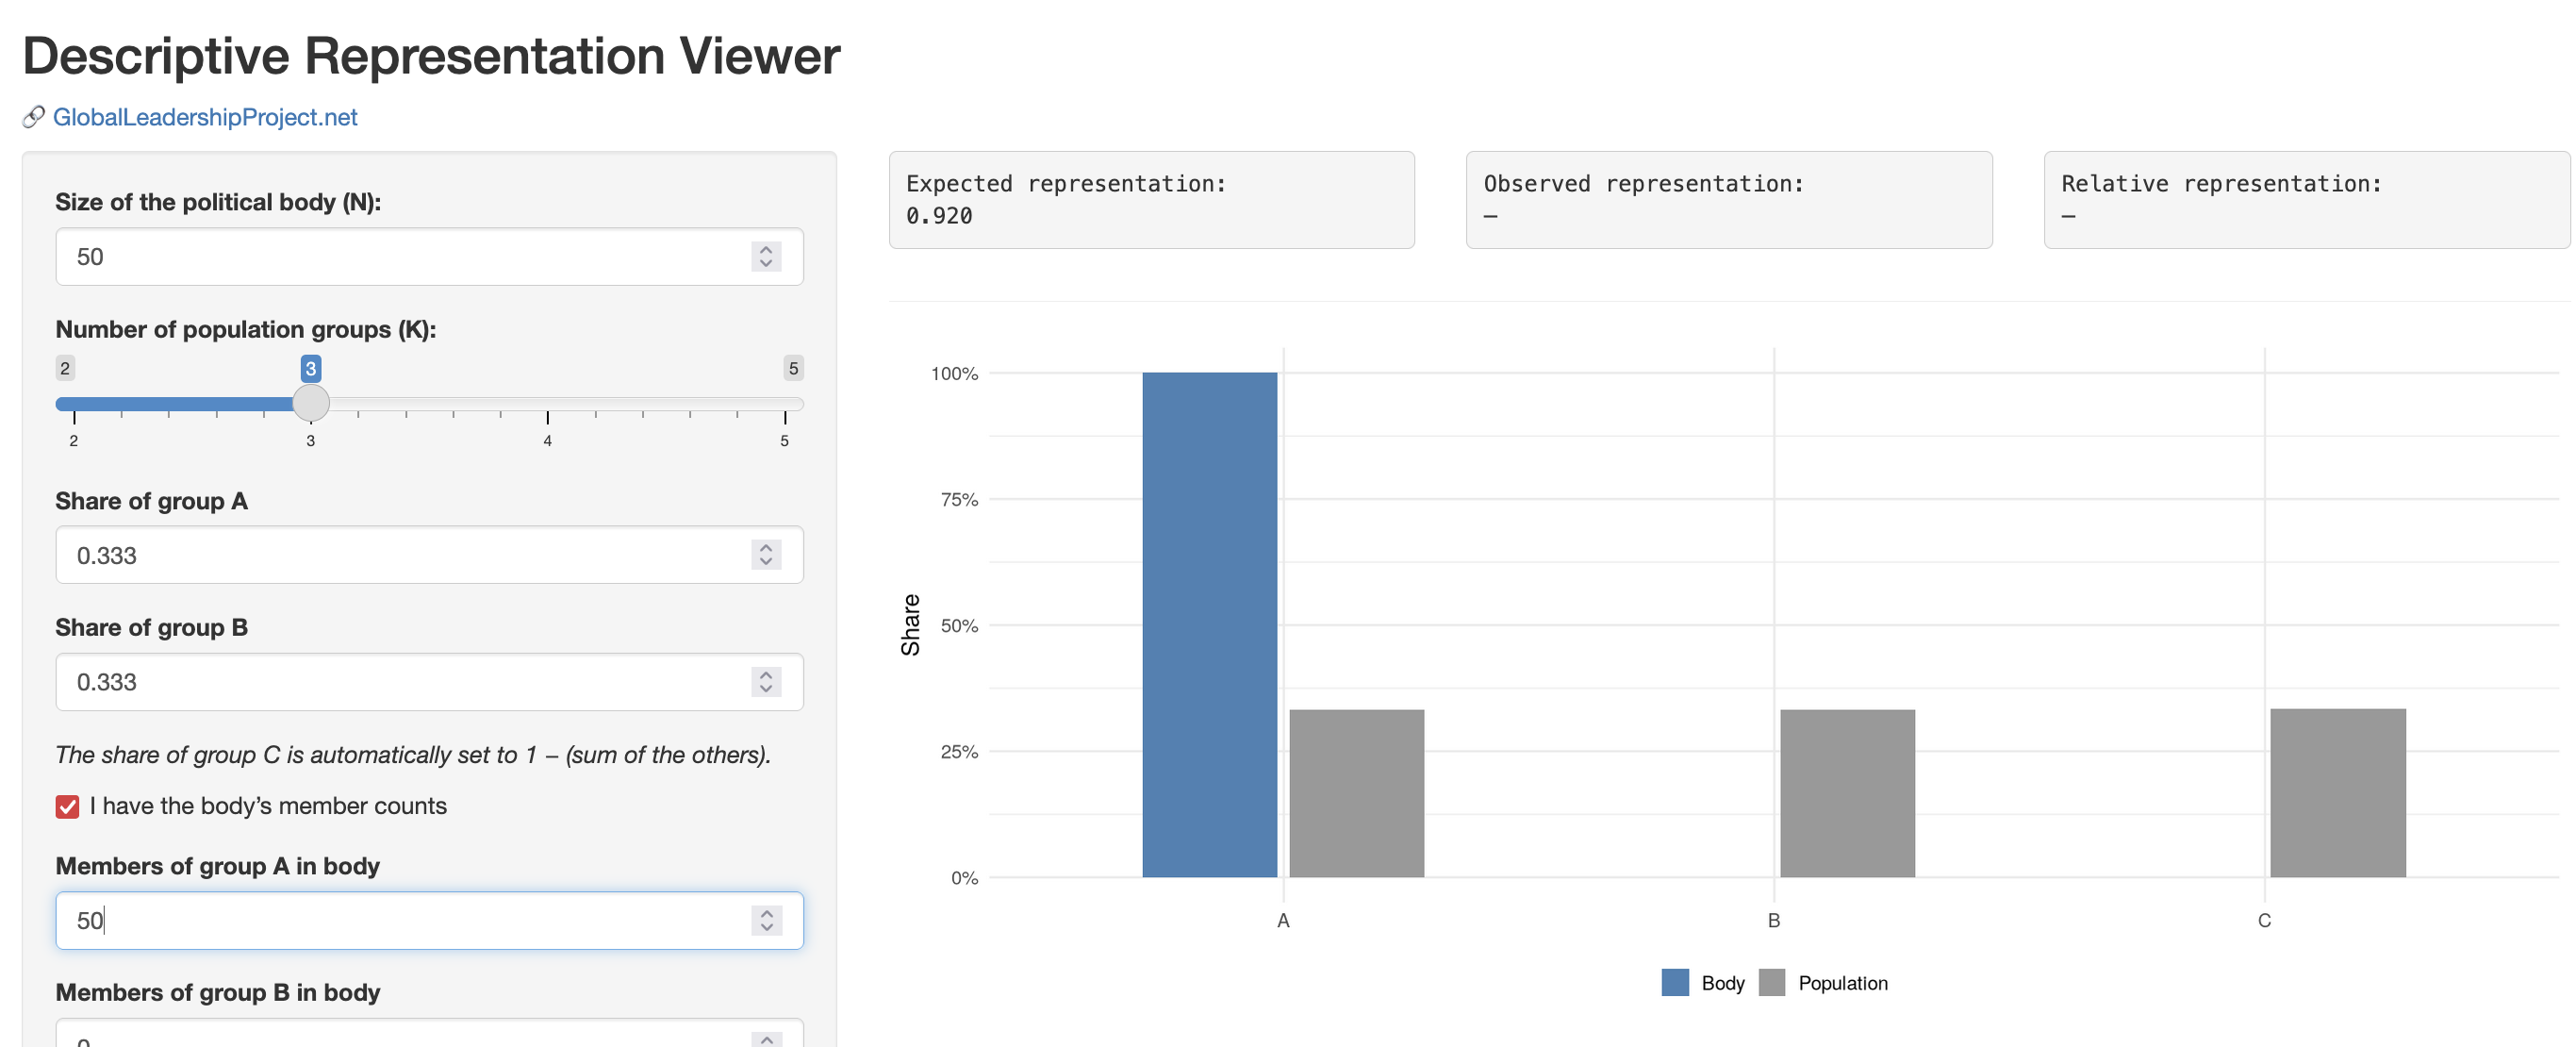Click the stepper arrows on body size field
The width and height of the screenshot is (2576, 1047).
pyautogui.click(x=765, y=257)
